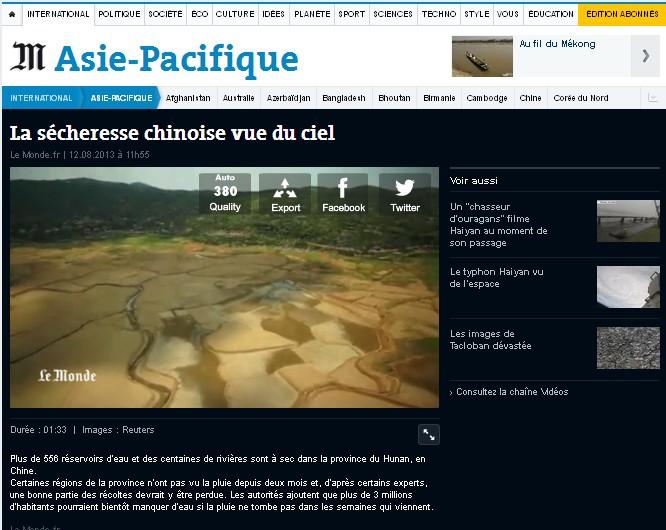Viewport: 666px width, 530px height.
Task: Open the video Quality 380 setting
Action: pos(225,193)
